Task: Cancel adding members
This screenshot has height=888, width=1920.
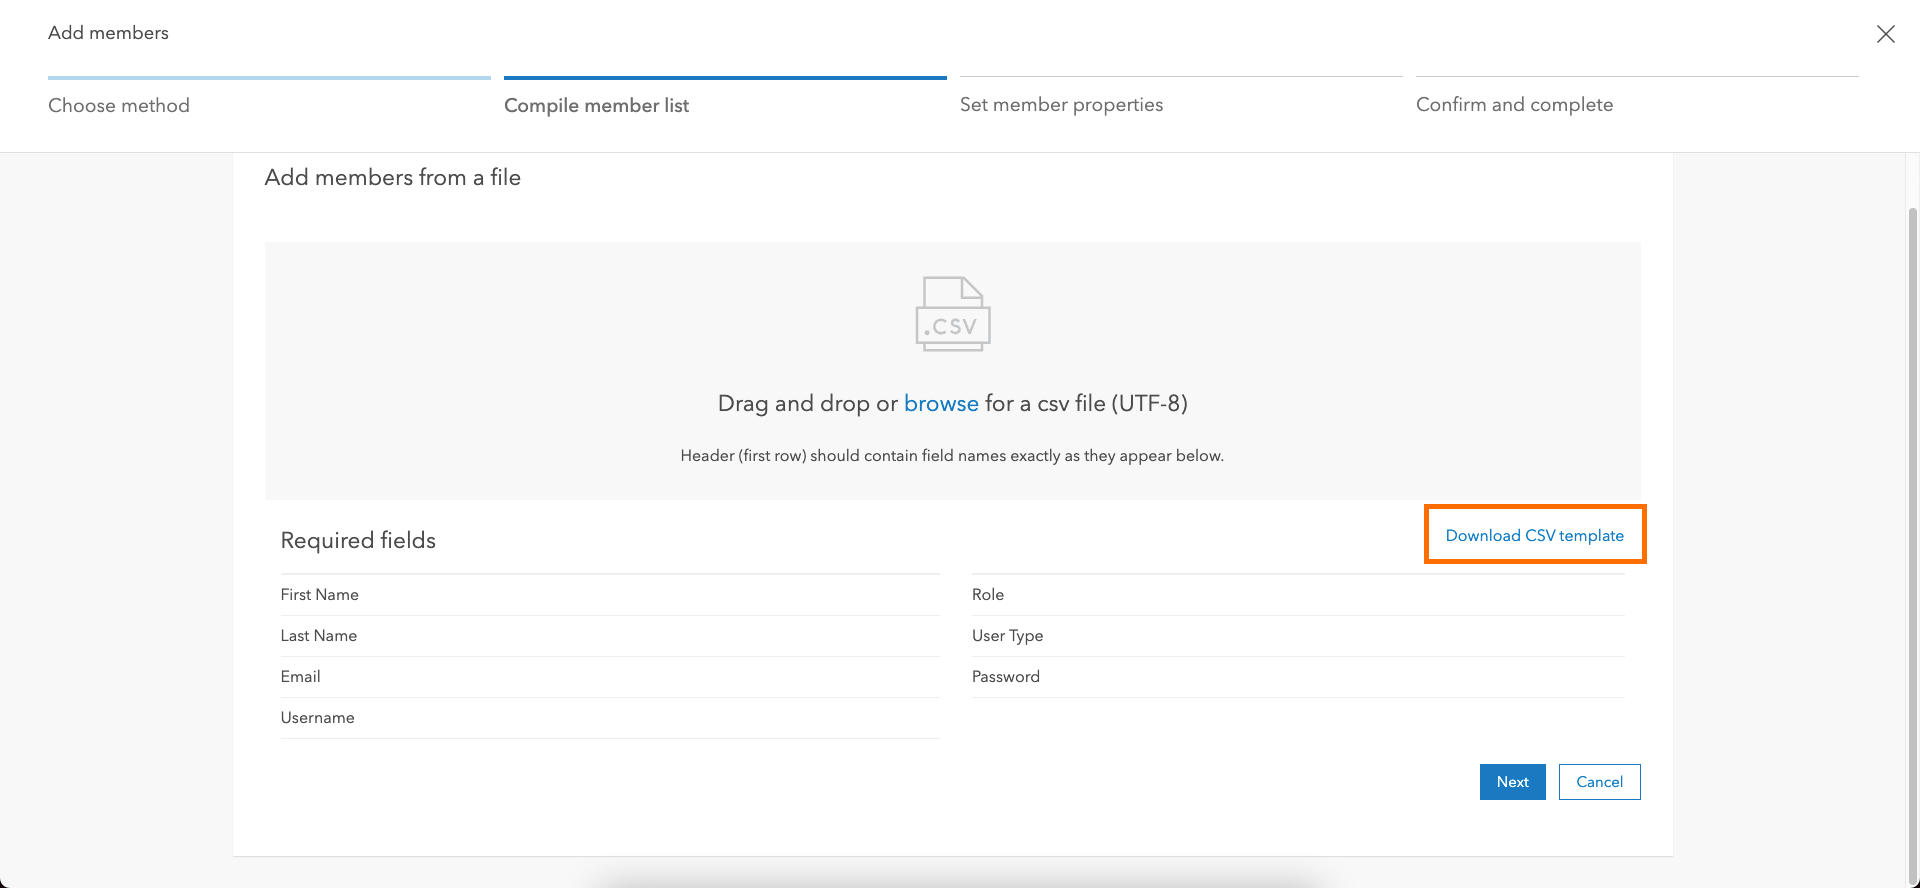Action: [x=1599, y=782]
